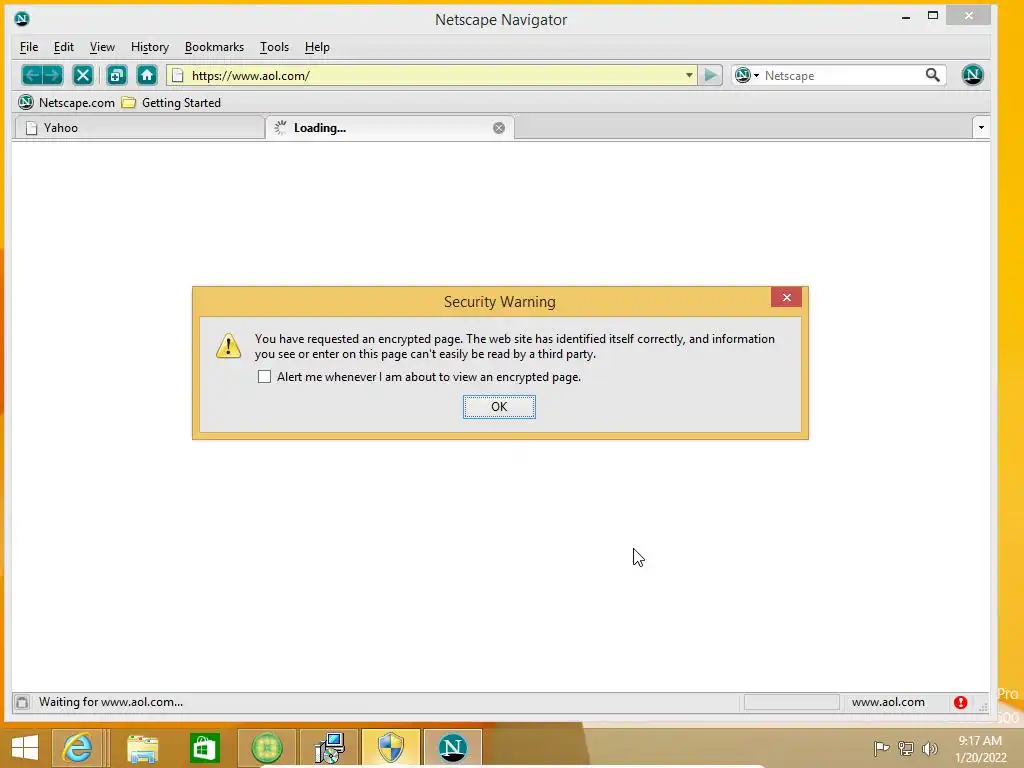Click the red security alert status icon

coord(960,702)
